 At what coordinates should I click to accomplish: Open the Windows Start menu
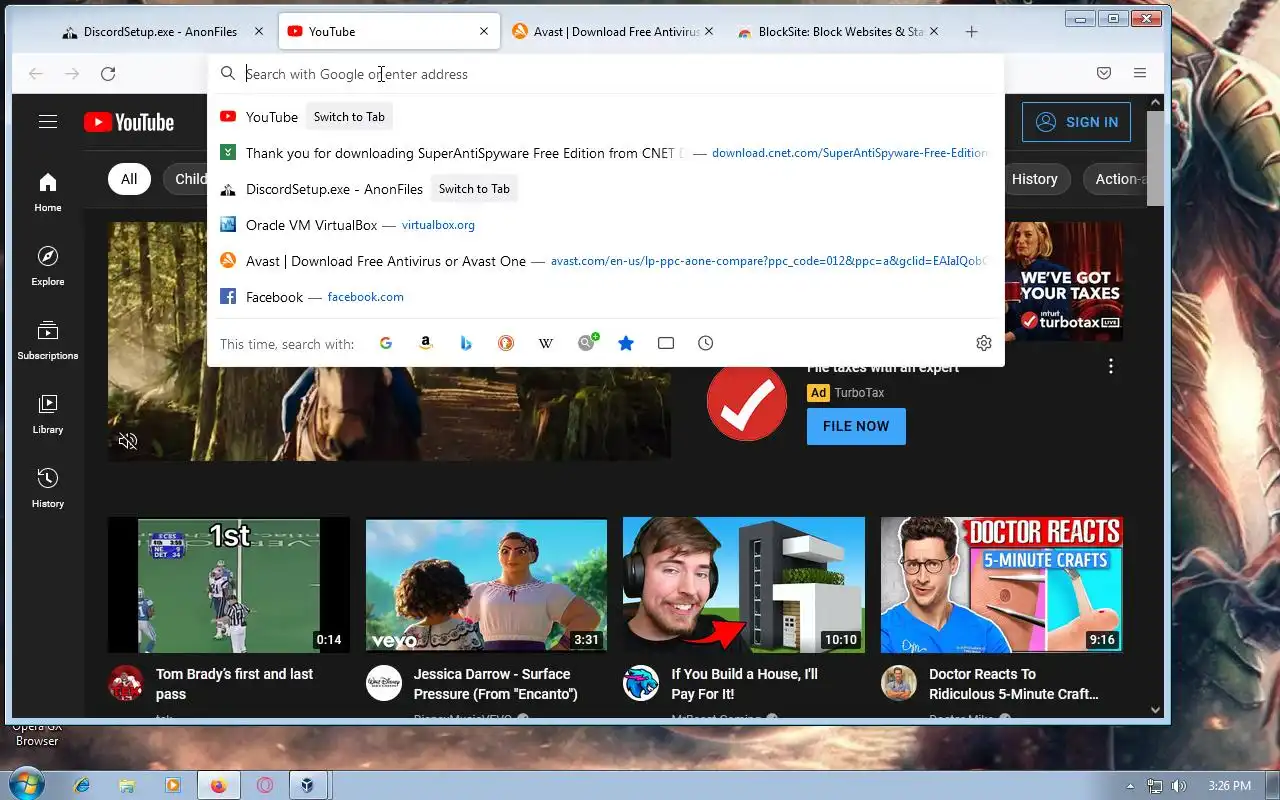coord(25,784)
